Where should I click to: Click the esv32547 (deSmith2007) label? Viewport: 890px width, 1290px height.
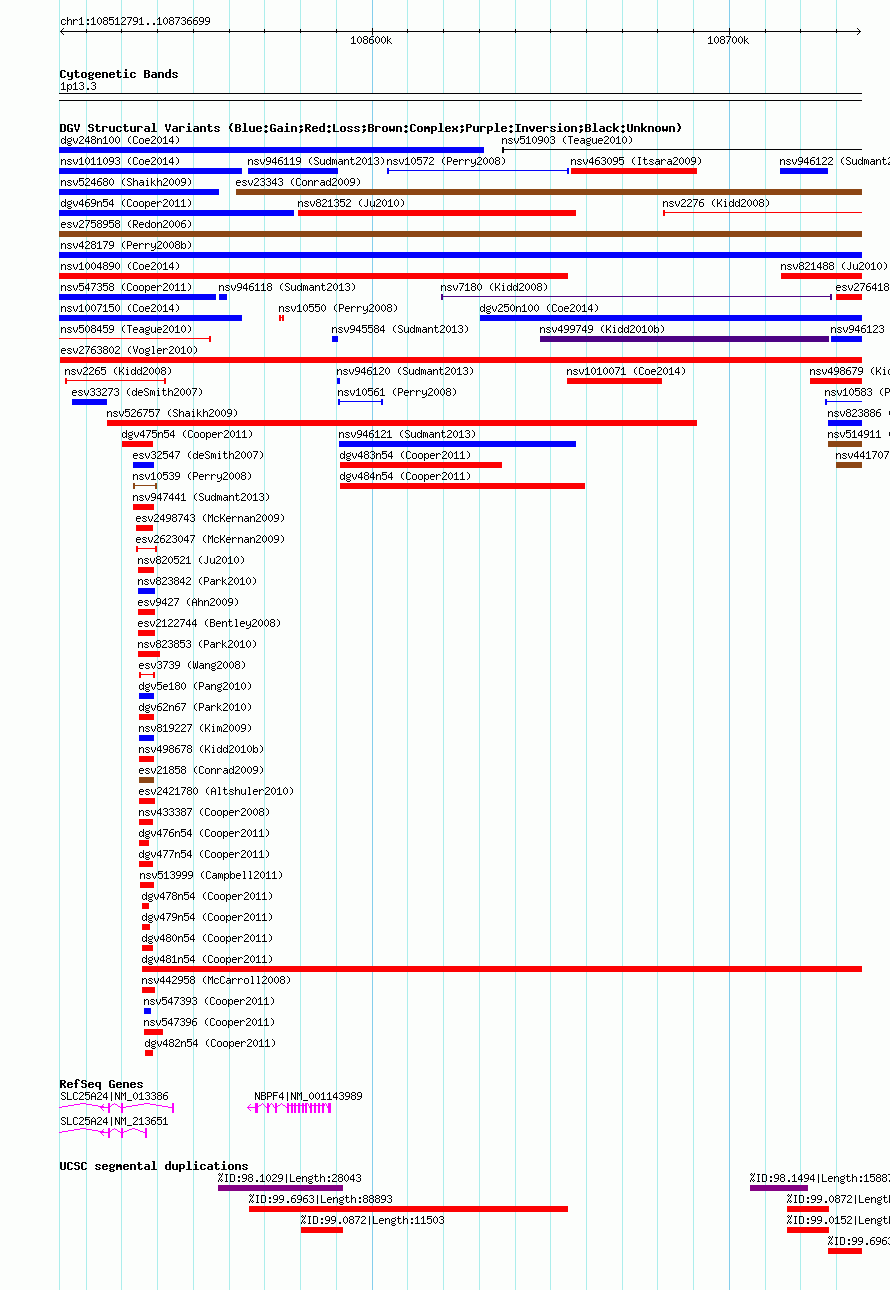(x=198, y=455)
